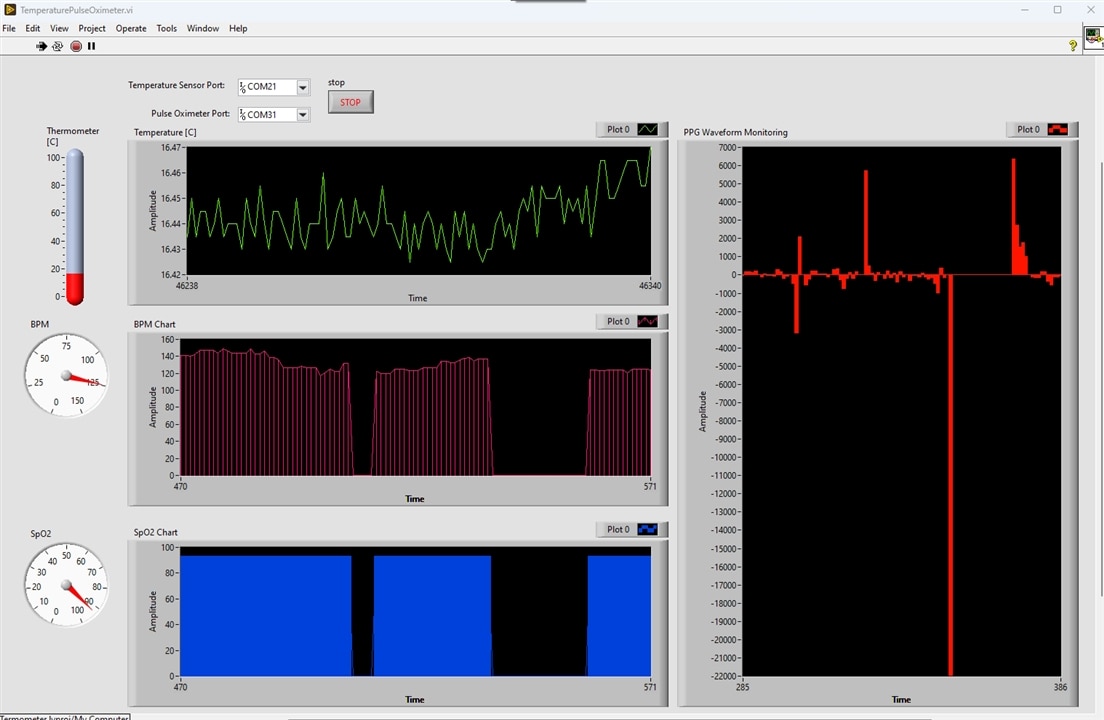The height and width of the screenshot is (720, 1104).
Task: Click Temperature chart x-axis value 46340
Action: click(x=650, y=286)
